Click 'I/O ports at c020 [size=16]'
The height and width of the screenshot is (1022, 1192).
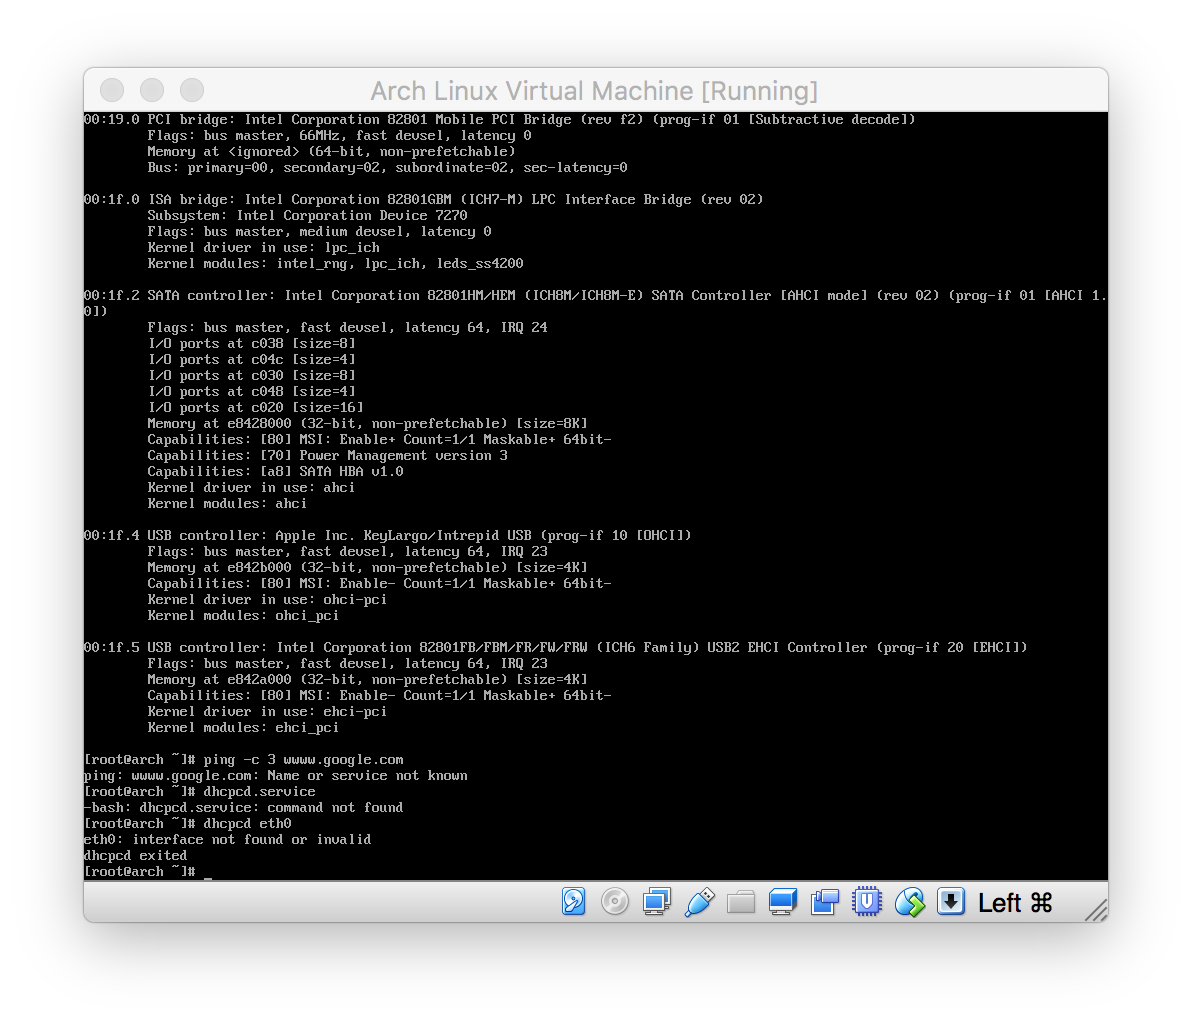(255, 408)
